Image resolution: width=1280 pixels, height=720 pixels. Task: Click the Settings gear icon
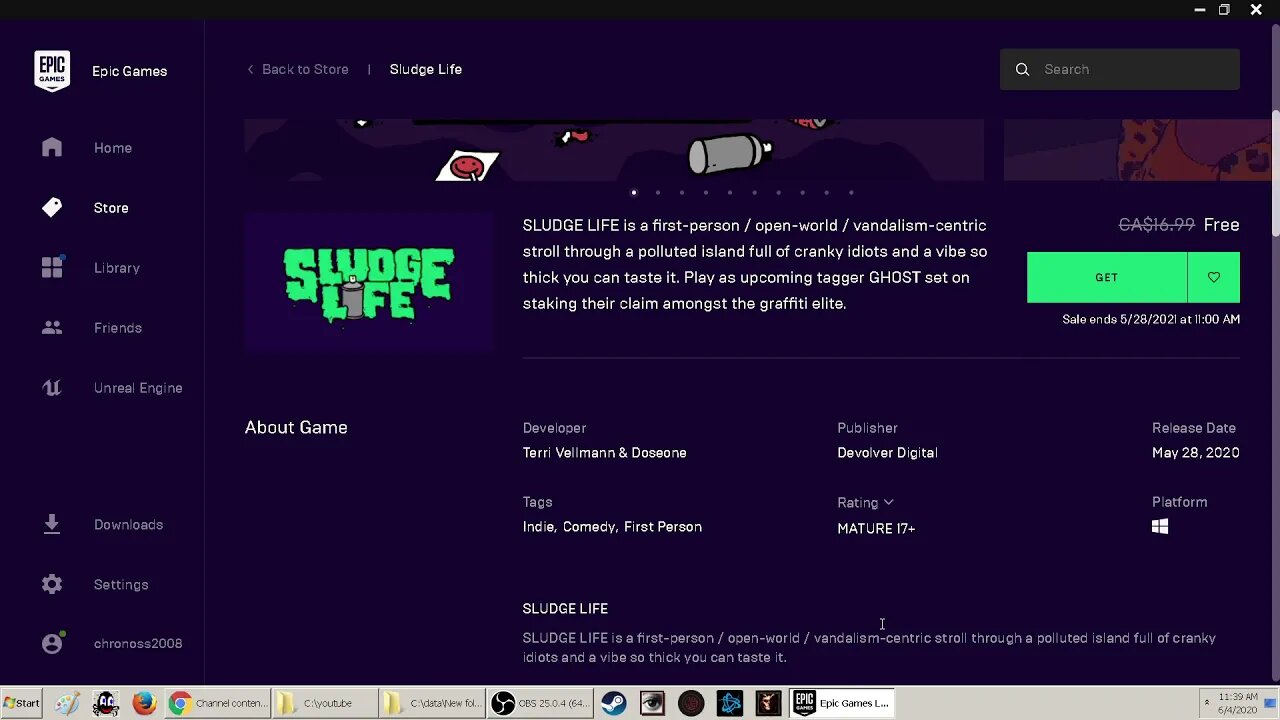pyautogui.click(x=52, y=584)
